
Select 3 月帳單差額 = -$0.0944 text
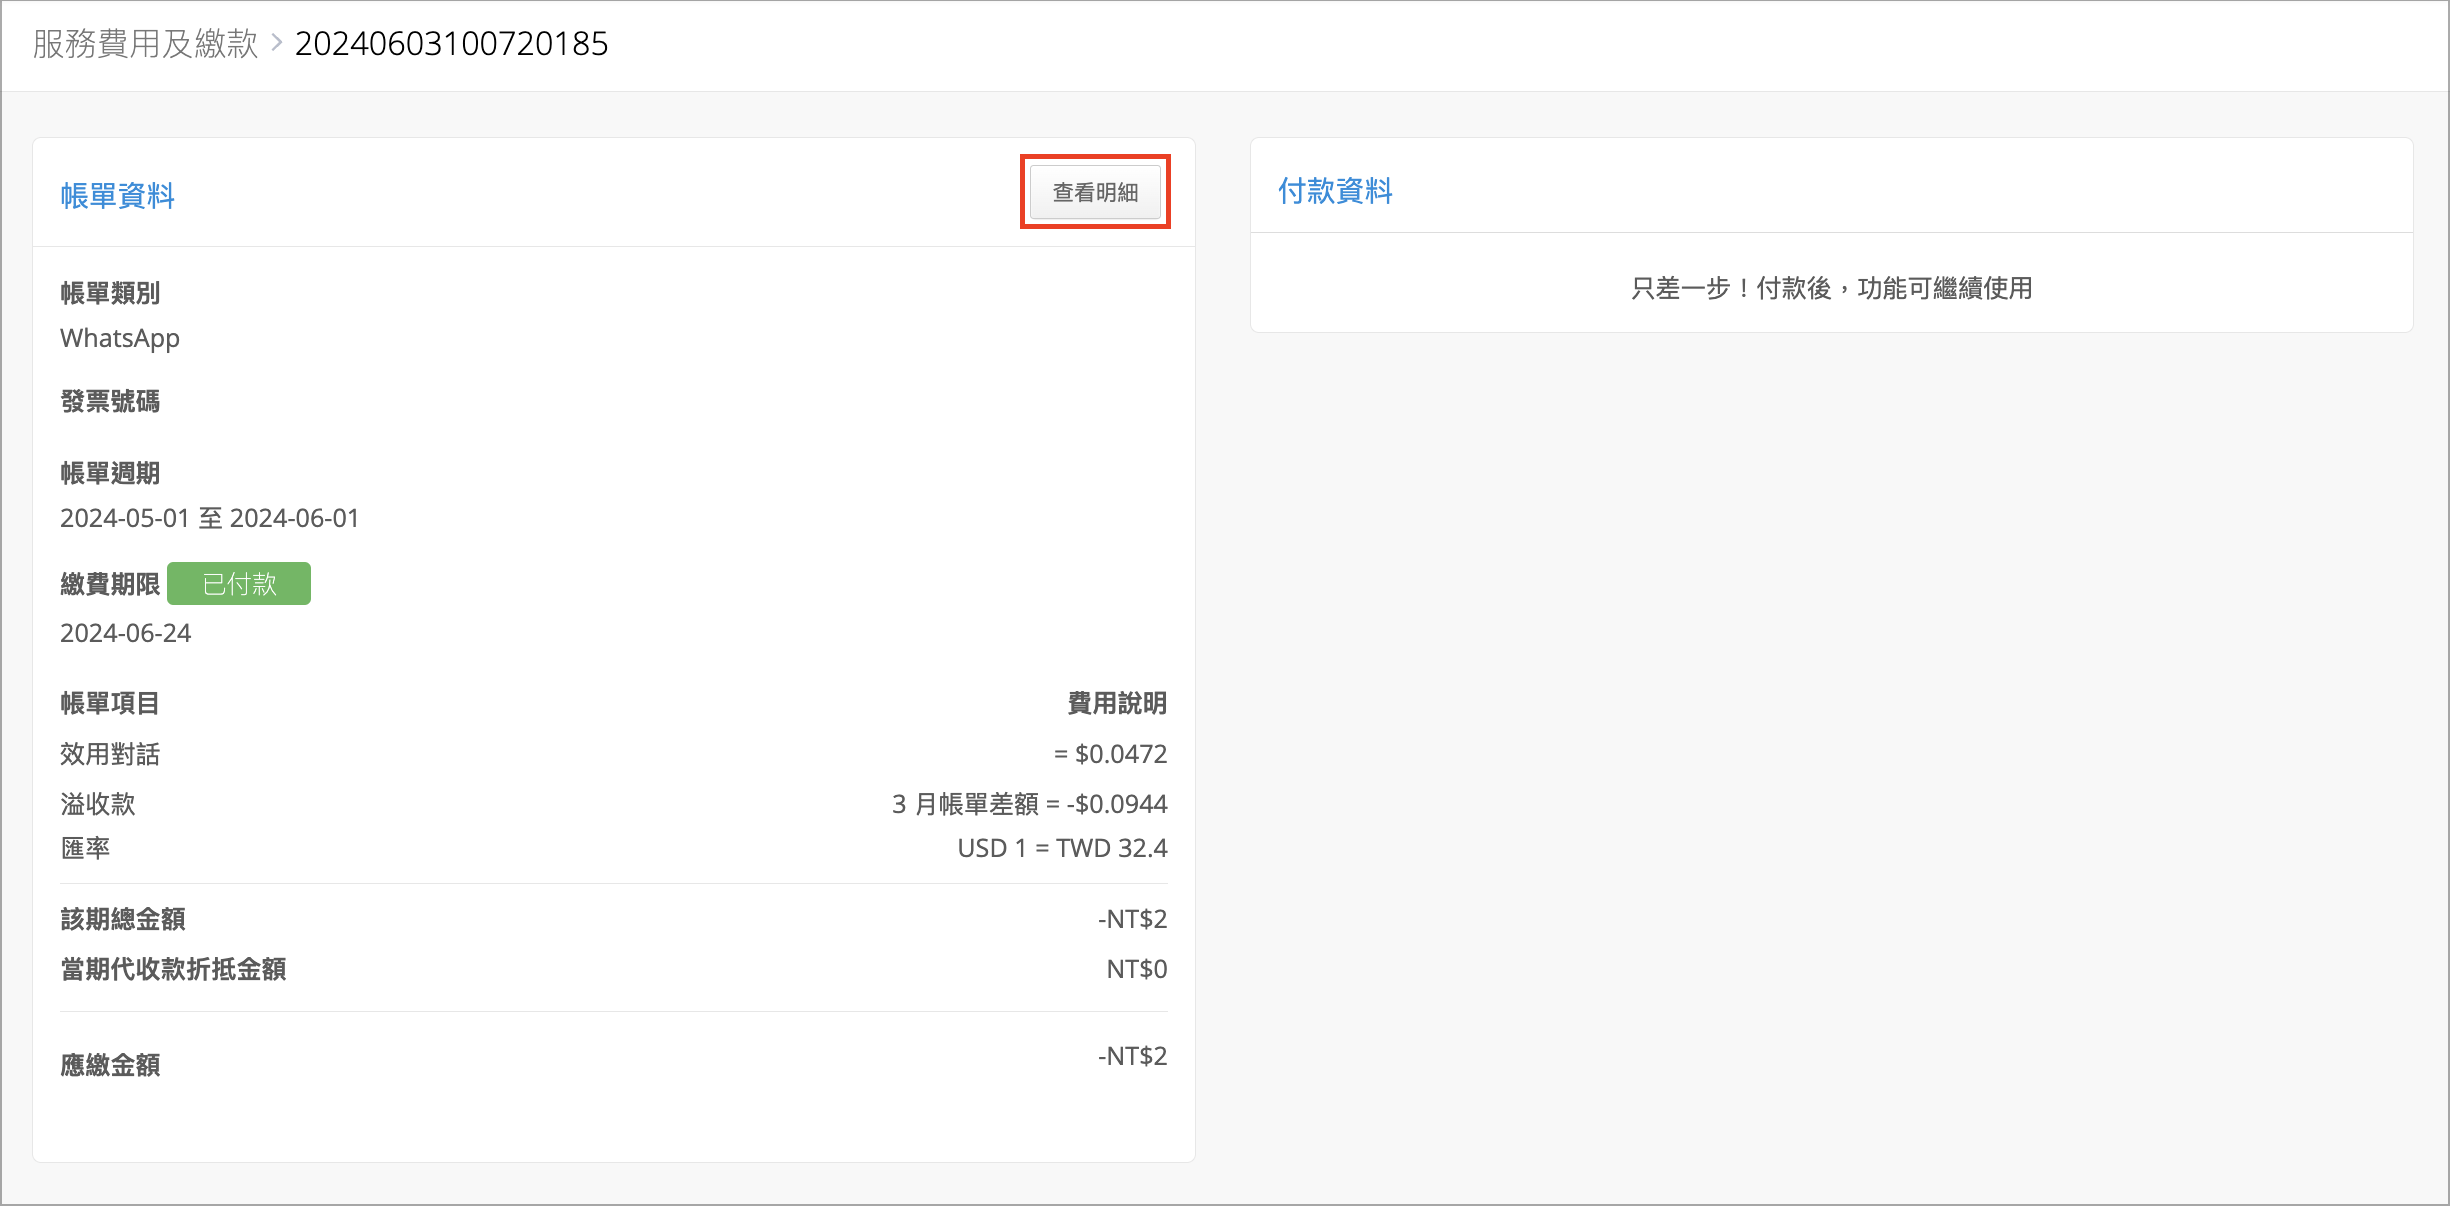click(1029, 804)
